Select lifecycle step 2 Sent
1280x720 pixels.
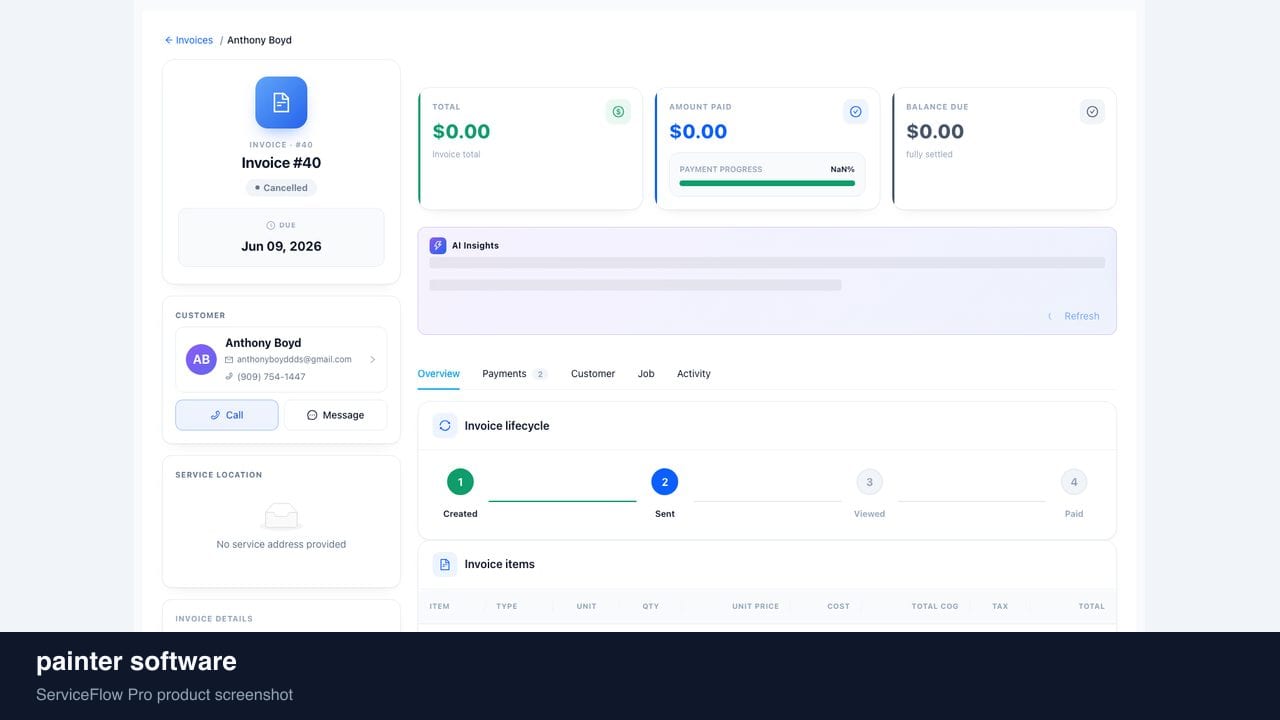click(665, 482)
